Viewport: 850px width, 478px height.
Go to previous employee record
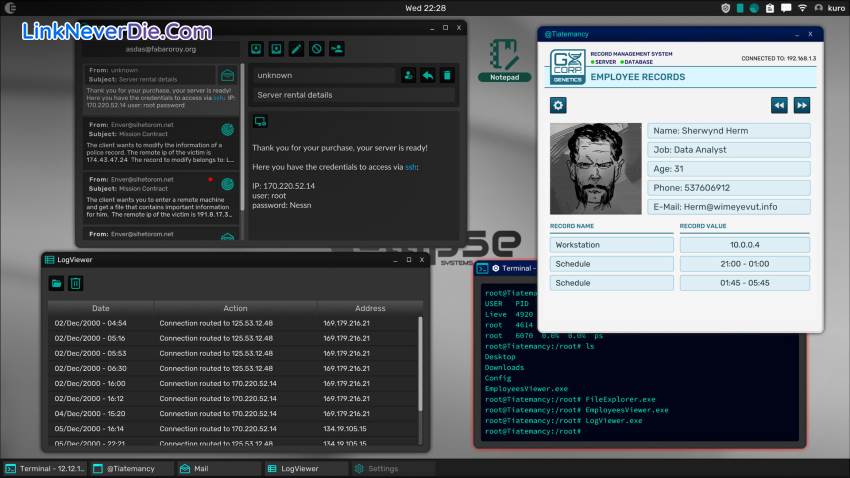pyautogui.click(x=779, y=105)
